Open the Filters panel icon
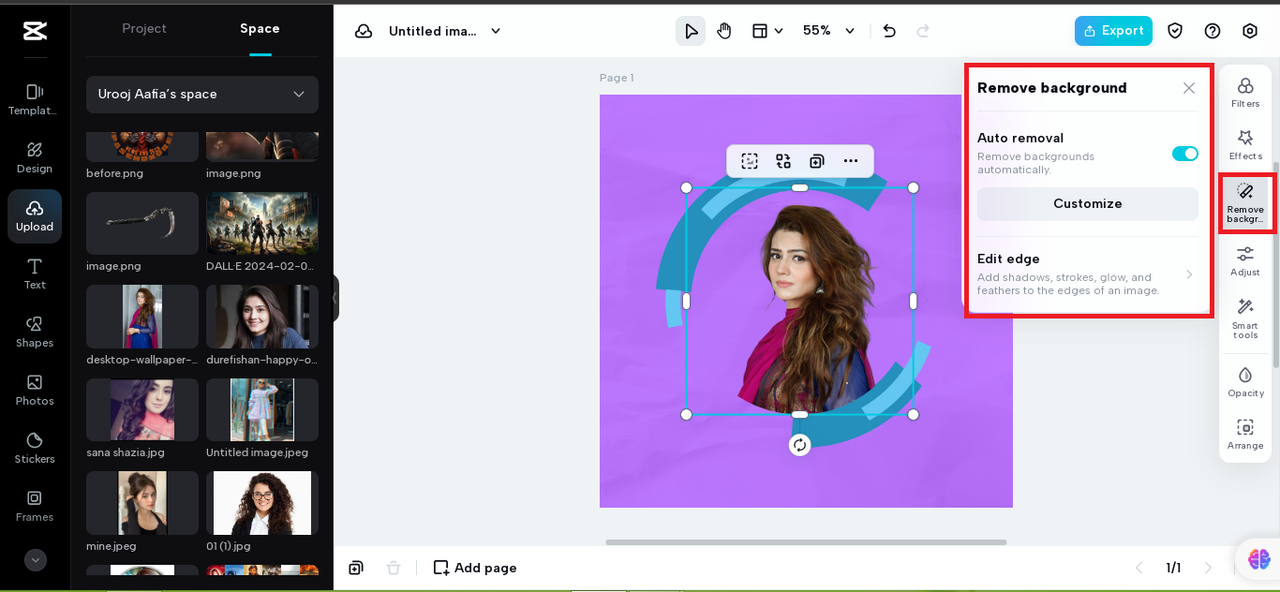Image resolution: width=1280 pixels, height=592 pixels. (x=1245, y=92)
